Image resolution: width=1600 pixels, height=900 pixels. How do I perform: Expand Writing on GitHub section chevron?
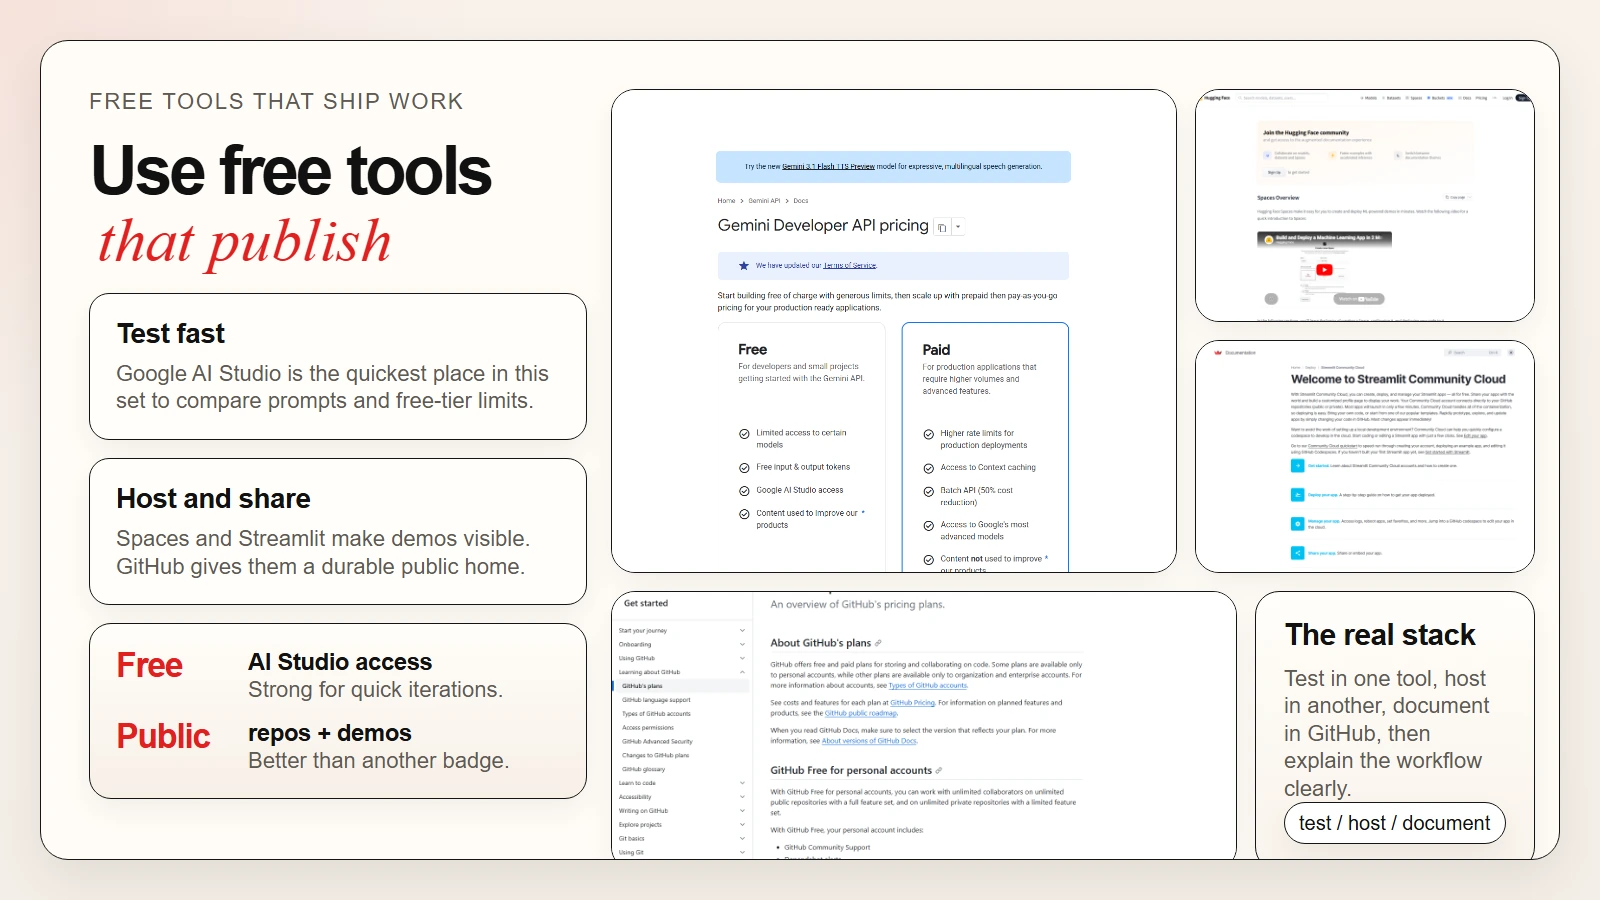(742, 811)
